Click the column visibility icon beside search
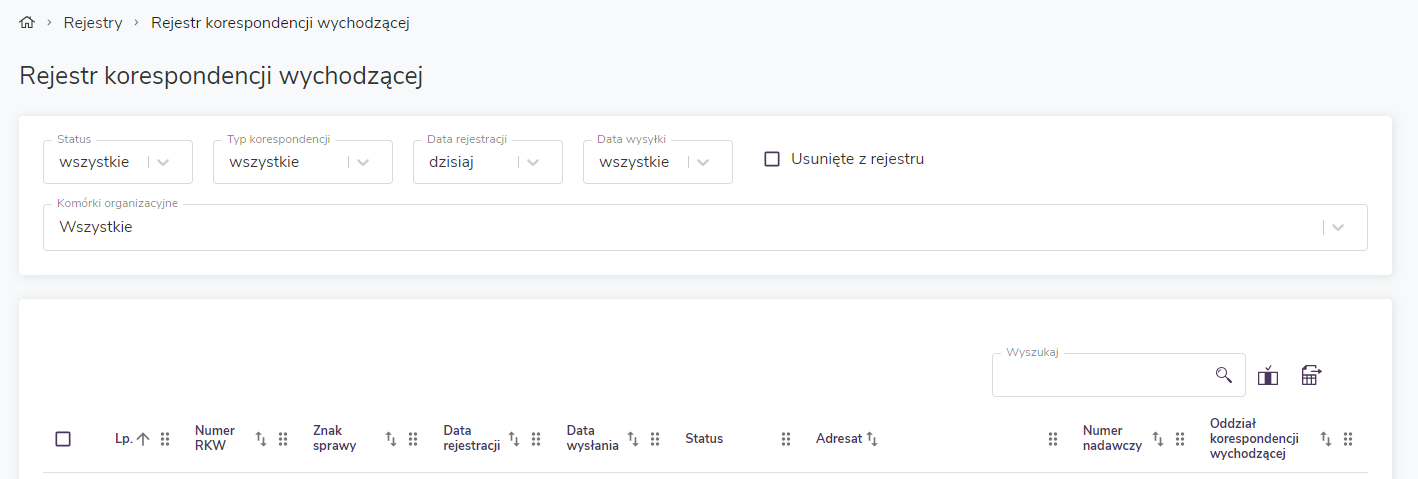 coord(1268,375)
